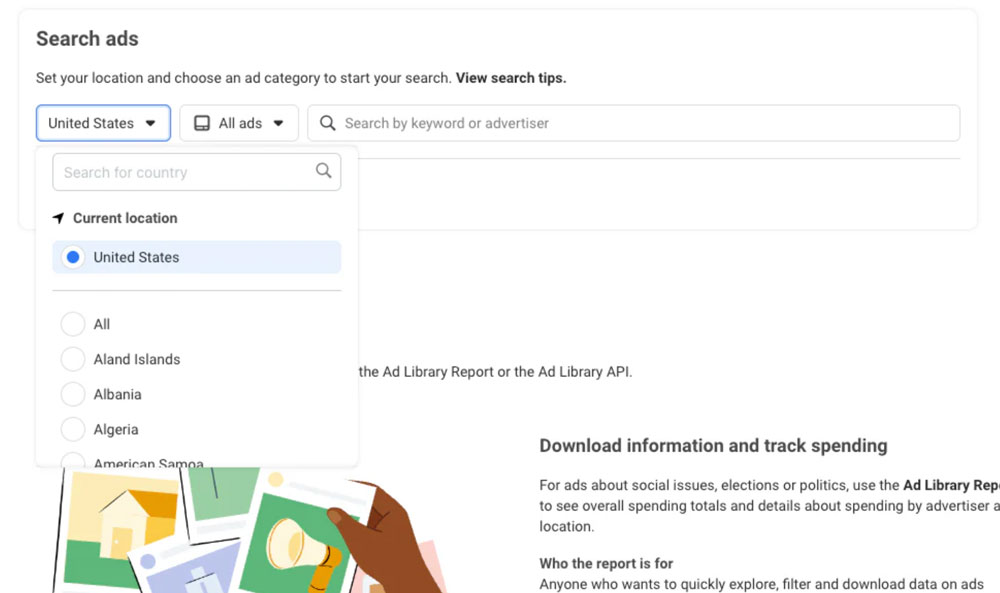This screenshot has height=593, width=1000.
Task: Click the caret arrow on All ads
Action: [278, 123]
